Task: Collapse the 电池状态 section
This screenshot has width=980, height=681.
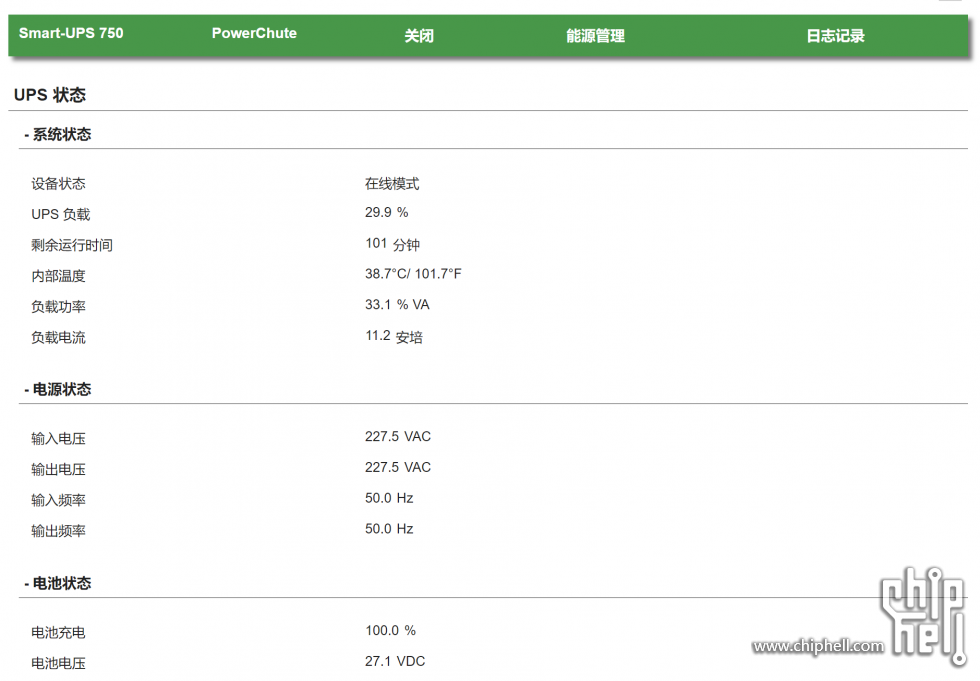Action: [58, 583]
